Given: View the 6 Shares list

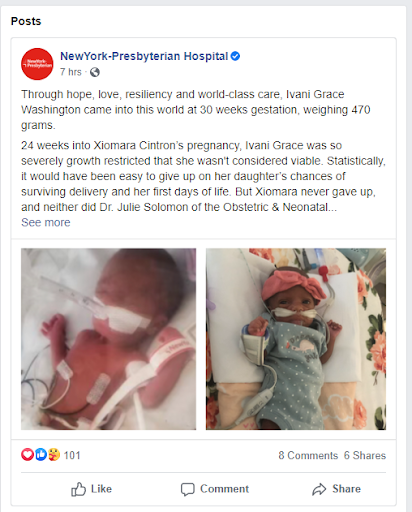Looking at the screenshot, I should (x=365, y=455).
